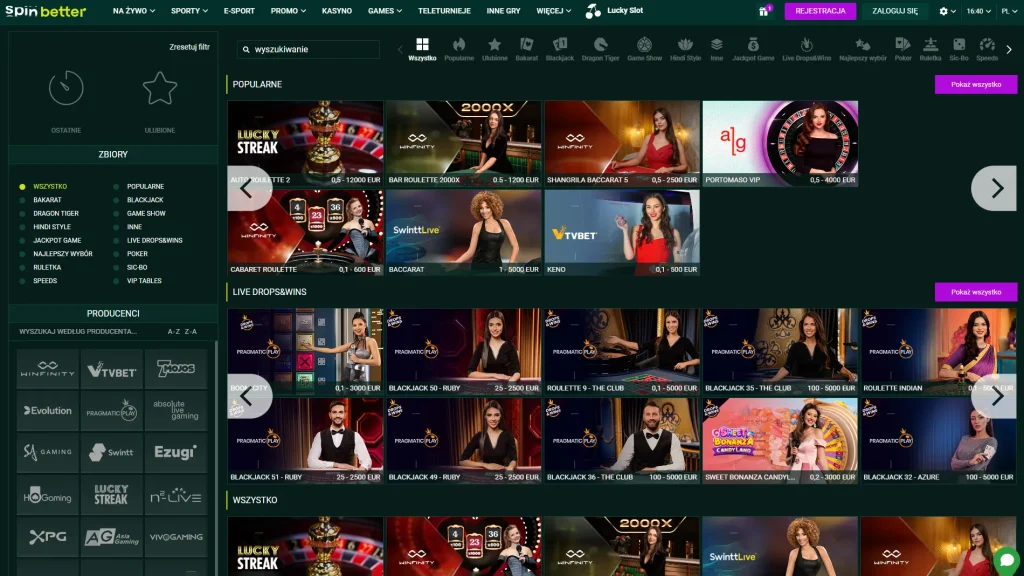1024x576 pixels.
Task: Open the Teleturnieje menu item
Action: [x=444, y=11]
